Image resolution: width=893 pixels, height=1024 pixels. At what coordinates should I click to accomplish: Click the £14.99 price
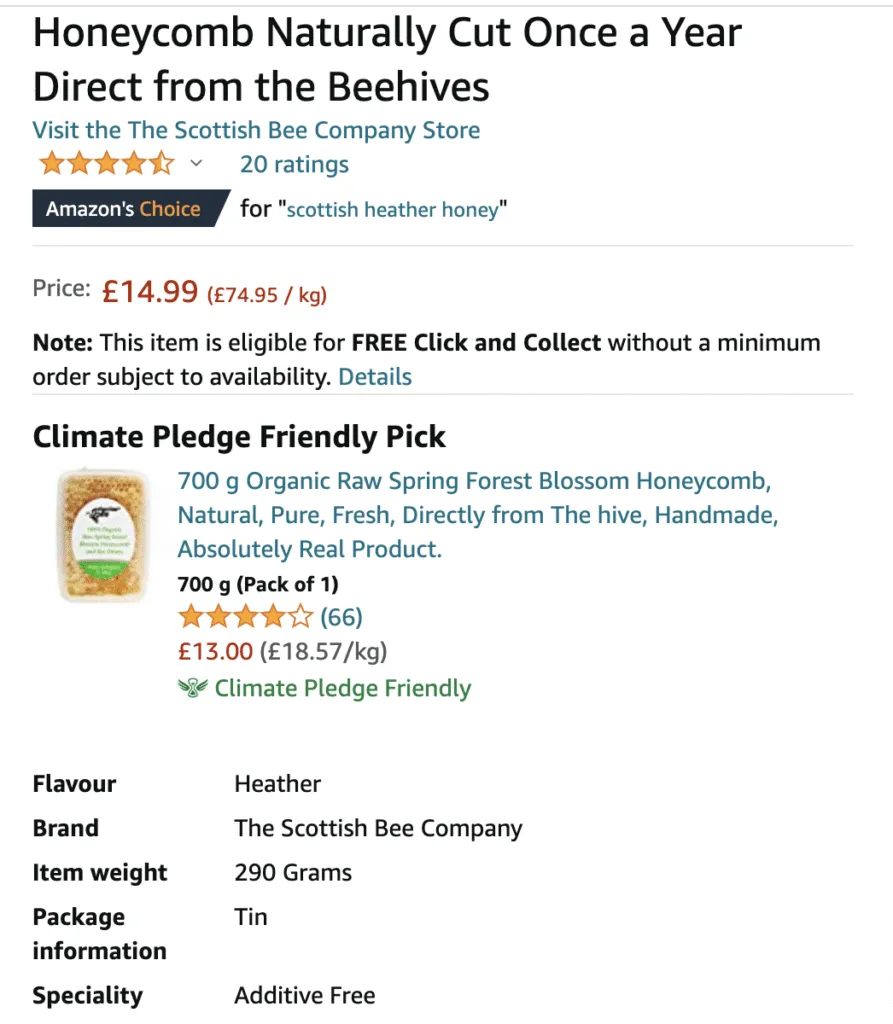[150, 291]
